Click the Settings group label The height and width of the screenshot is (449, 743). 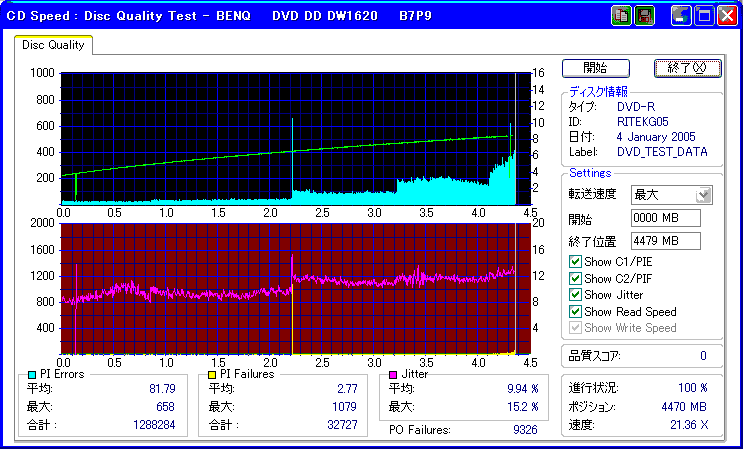coord(590,173)
